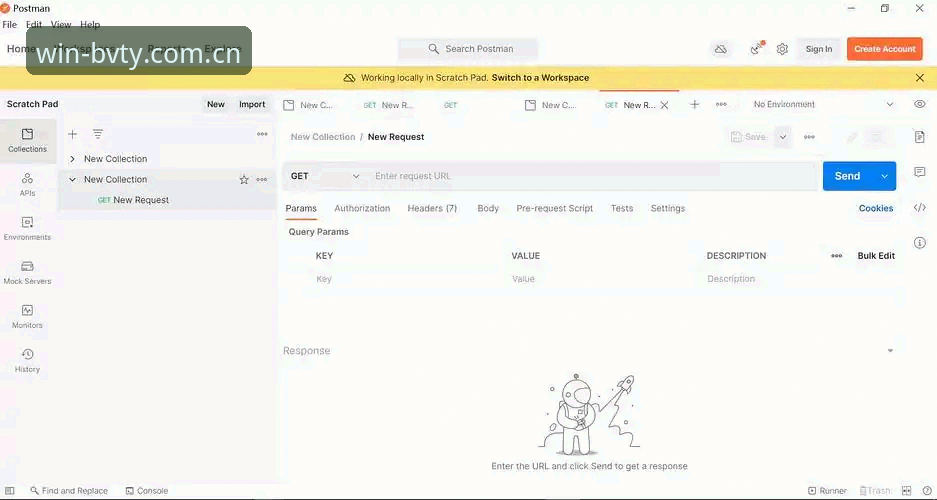Open the Runner in status bar
The image size is (937, 500).
pyautogui.click(x=828, y=491)
